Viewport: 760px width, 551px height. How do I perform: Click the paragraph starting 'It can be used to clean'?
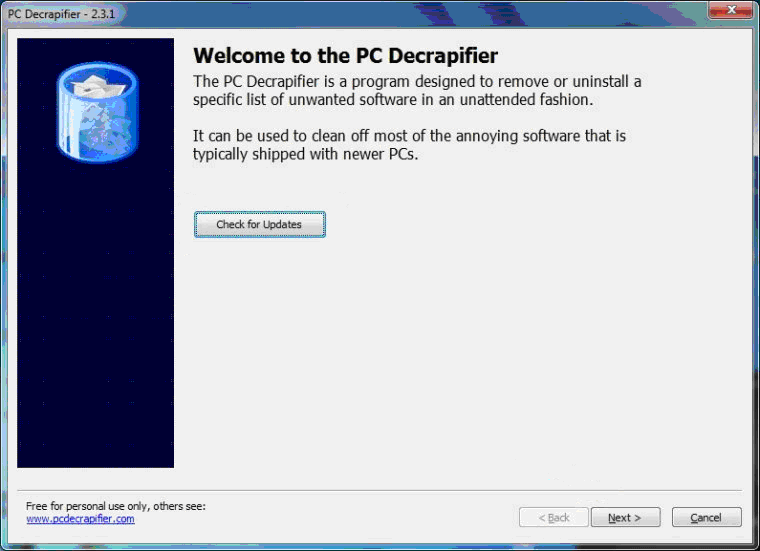(409, 145)
